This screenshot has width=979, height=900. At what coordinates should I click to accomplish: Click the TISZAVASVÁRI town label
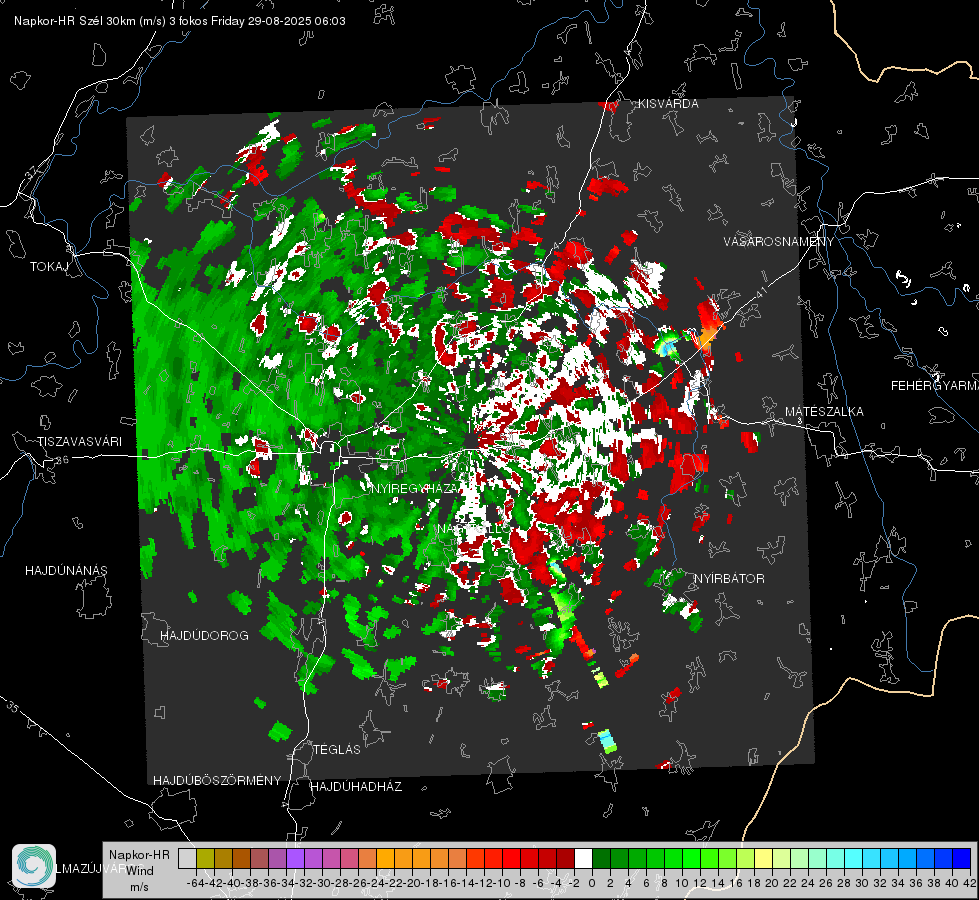point(79,442)
